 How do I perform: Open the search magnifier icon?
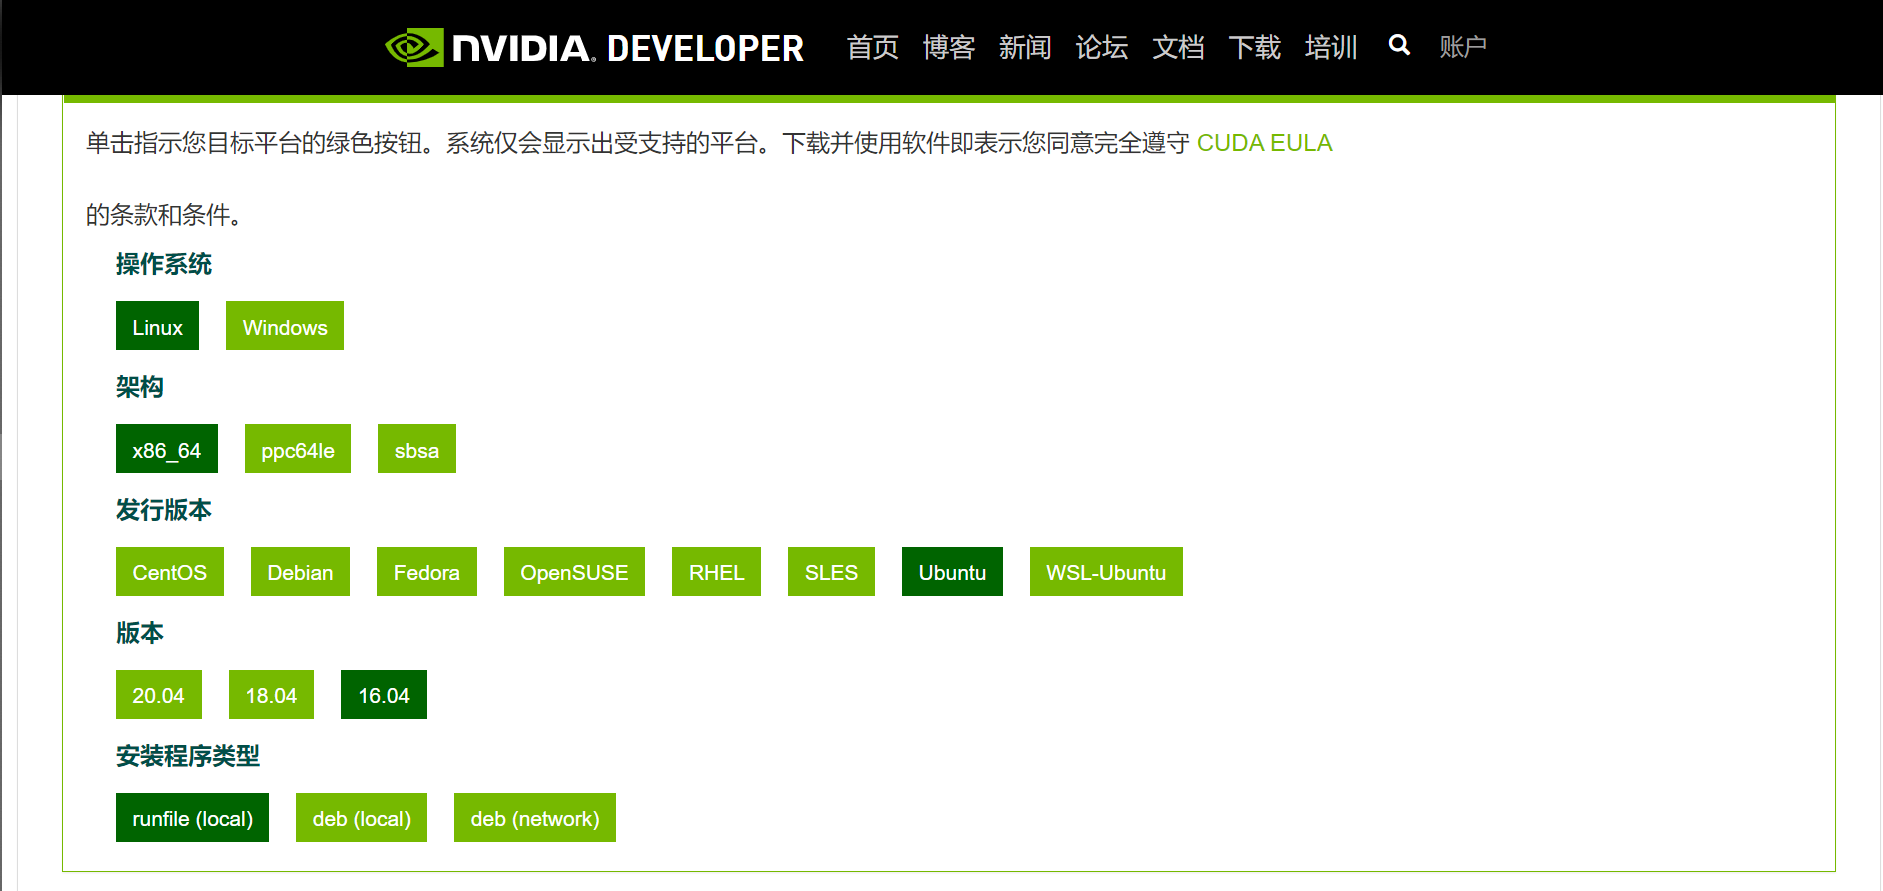click(x=1399, y=45)
